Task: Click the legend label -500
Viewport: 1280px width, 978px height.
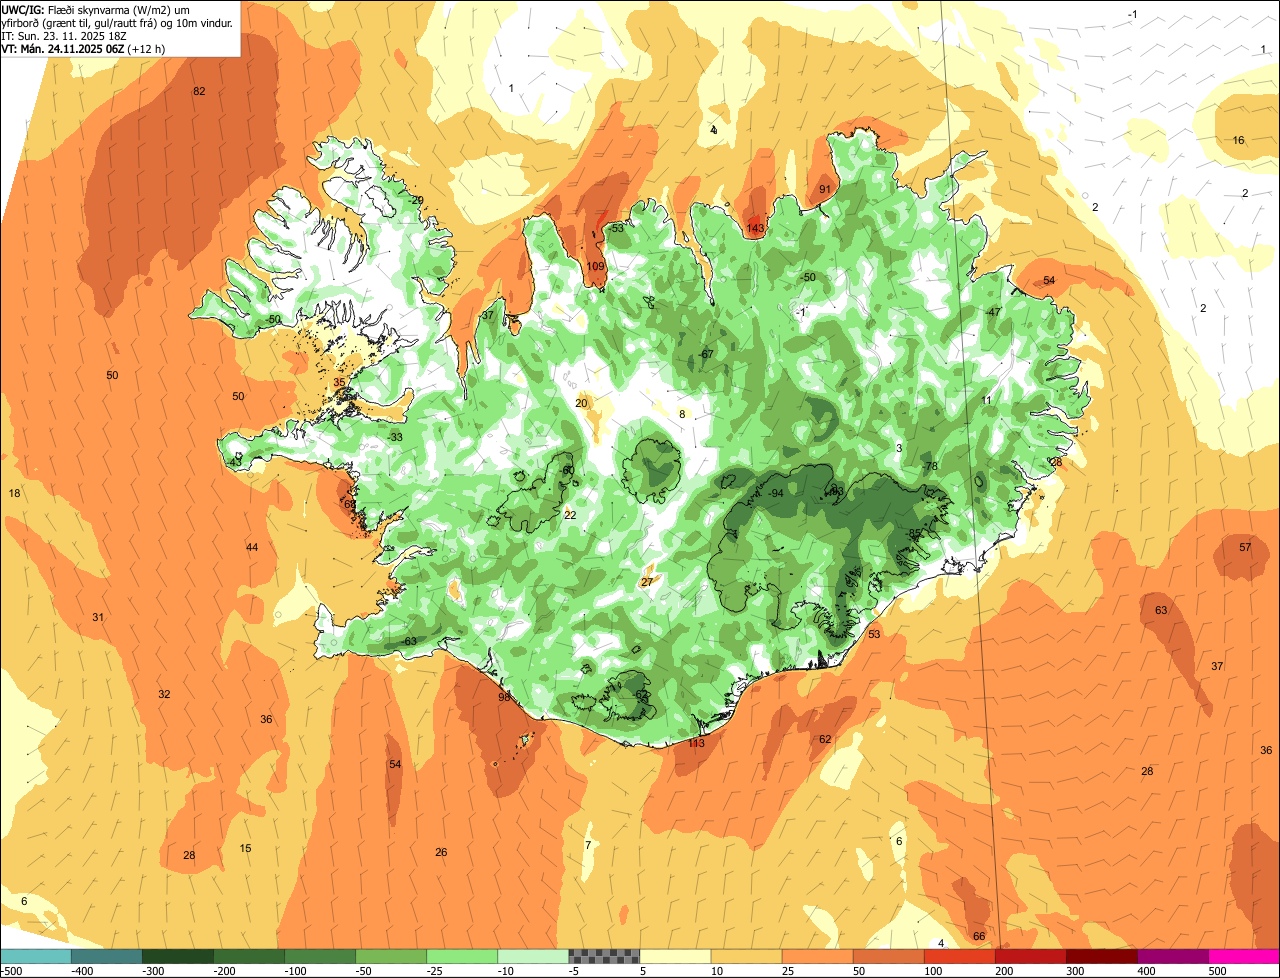Action: tap(11, 971)
